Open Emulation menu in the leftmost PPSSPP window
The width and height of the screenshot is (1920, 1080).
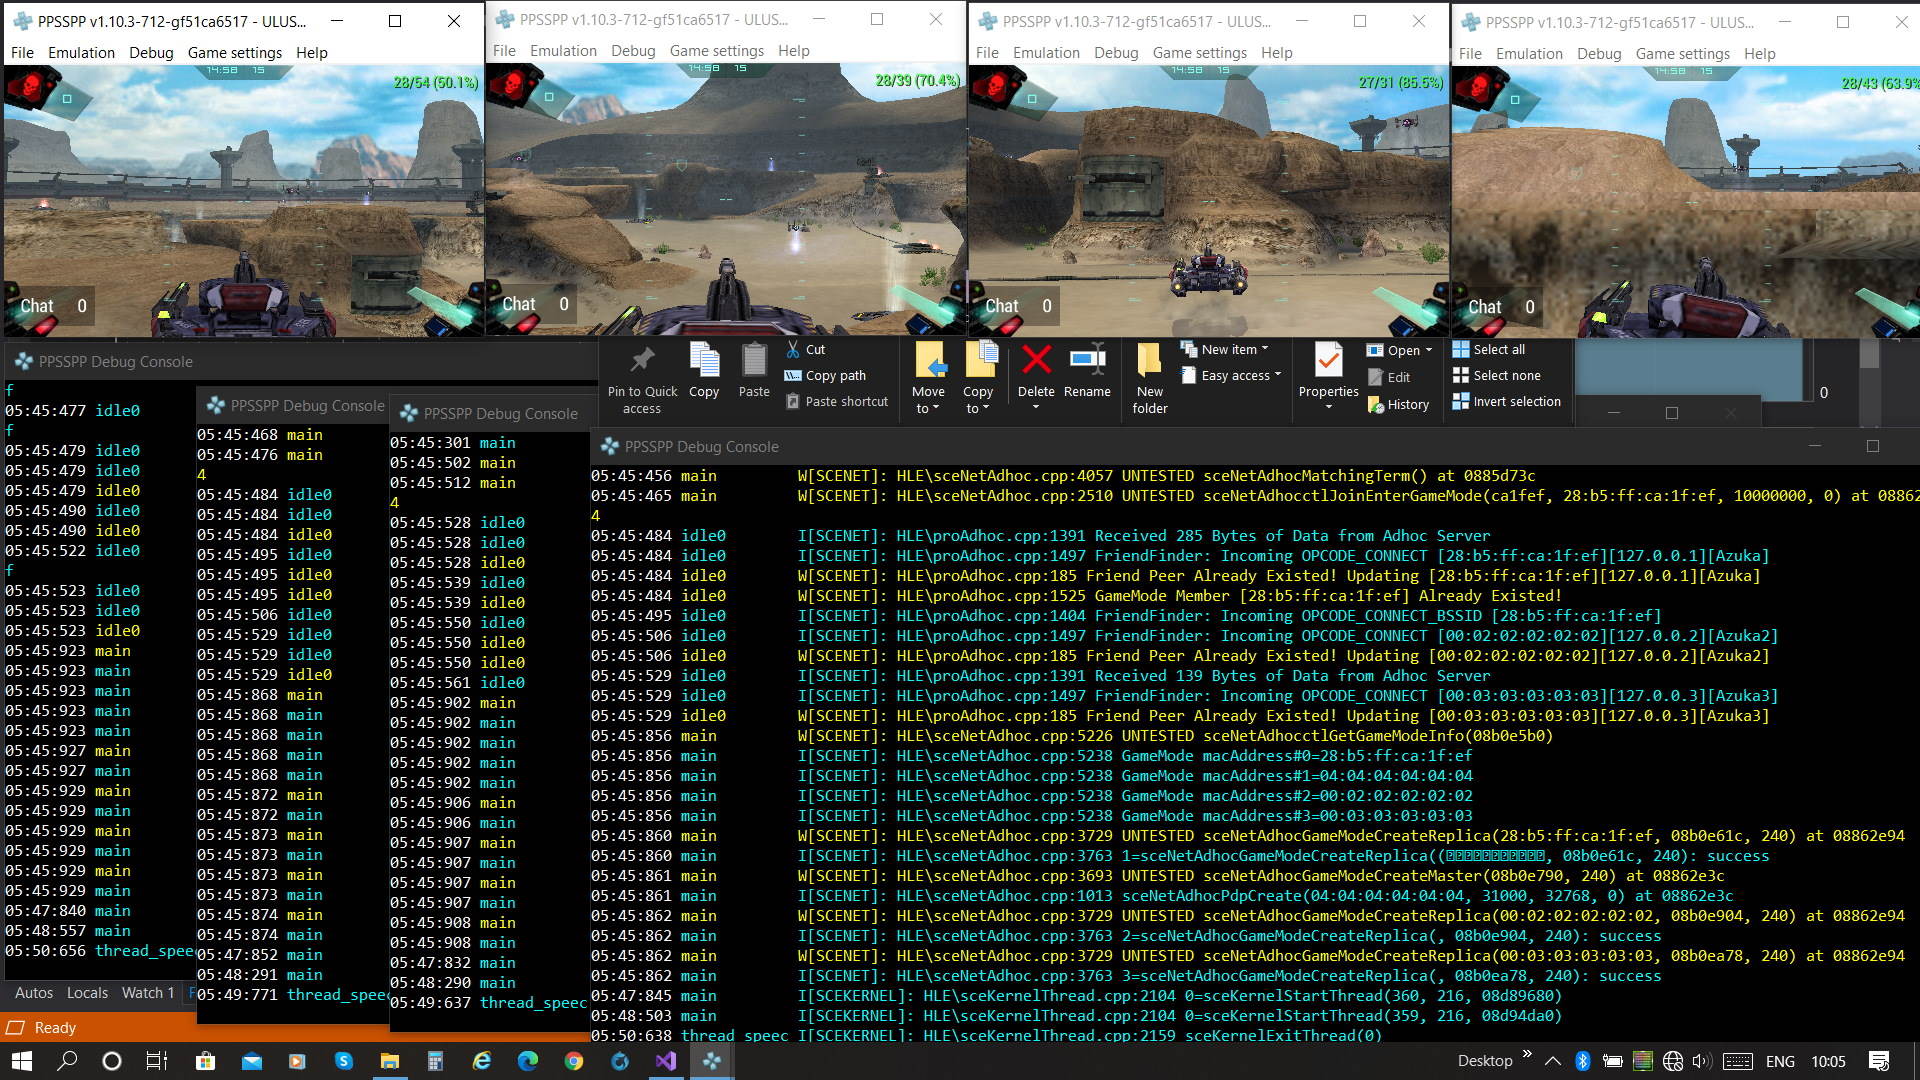[x=81, y=52]
